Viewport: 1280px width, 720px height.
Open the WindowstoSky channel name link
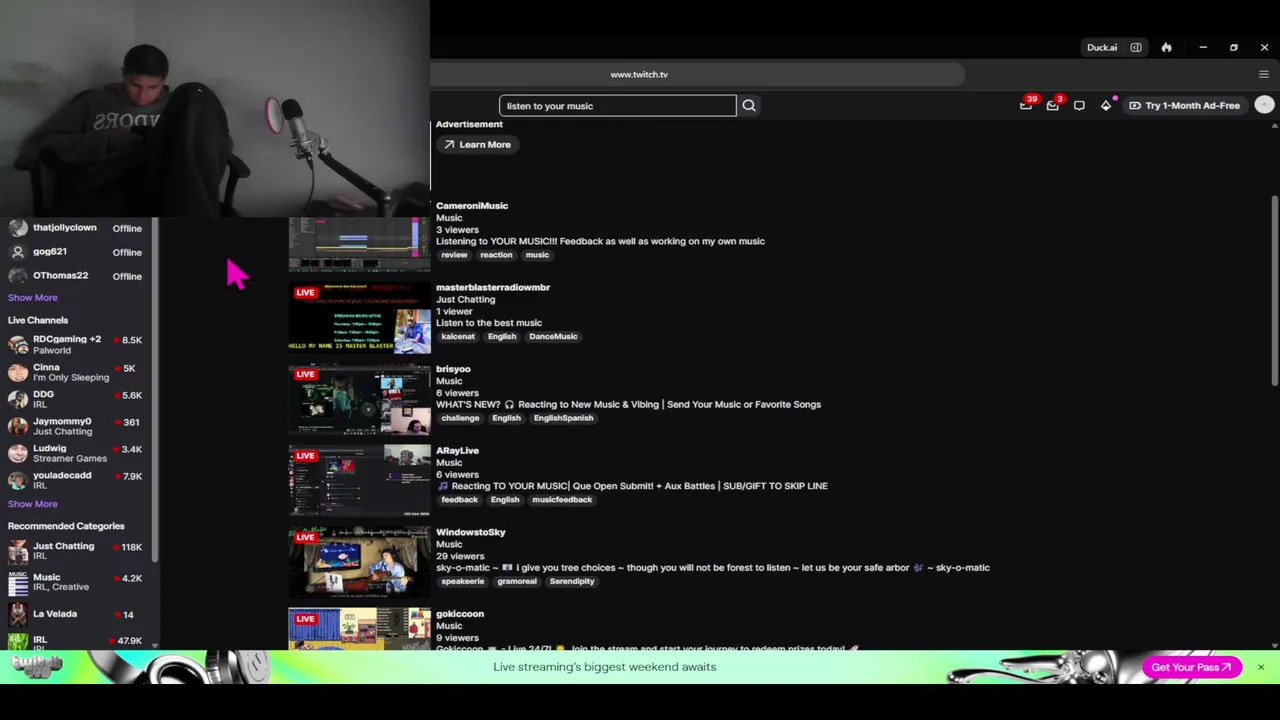point(471,532)
